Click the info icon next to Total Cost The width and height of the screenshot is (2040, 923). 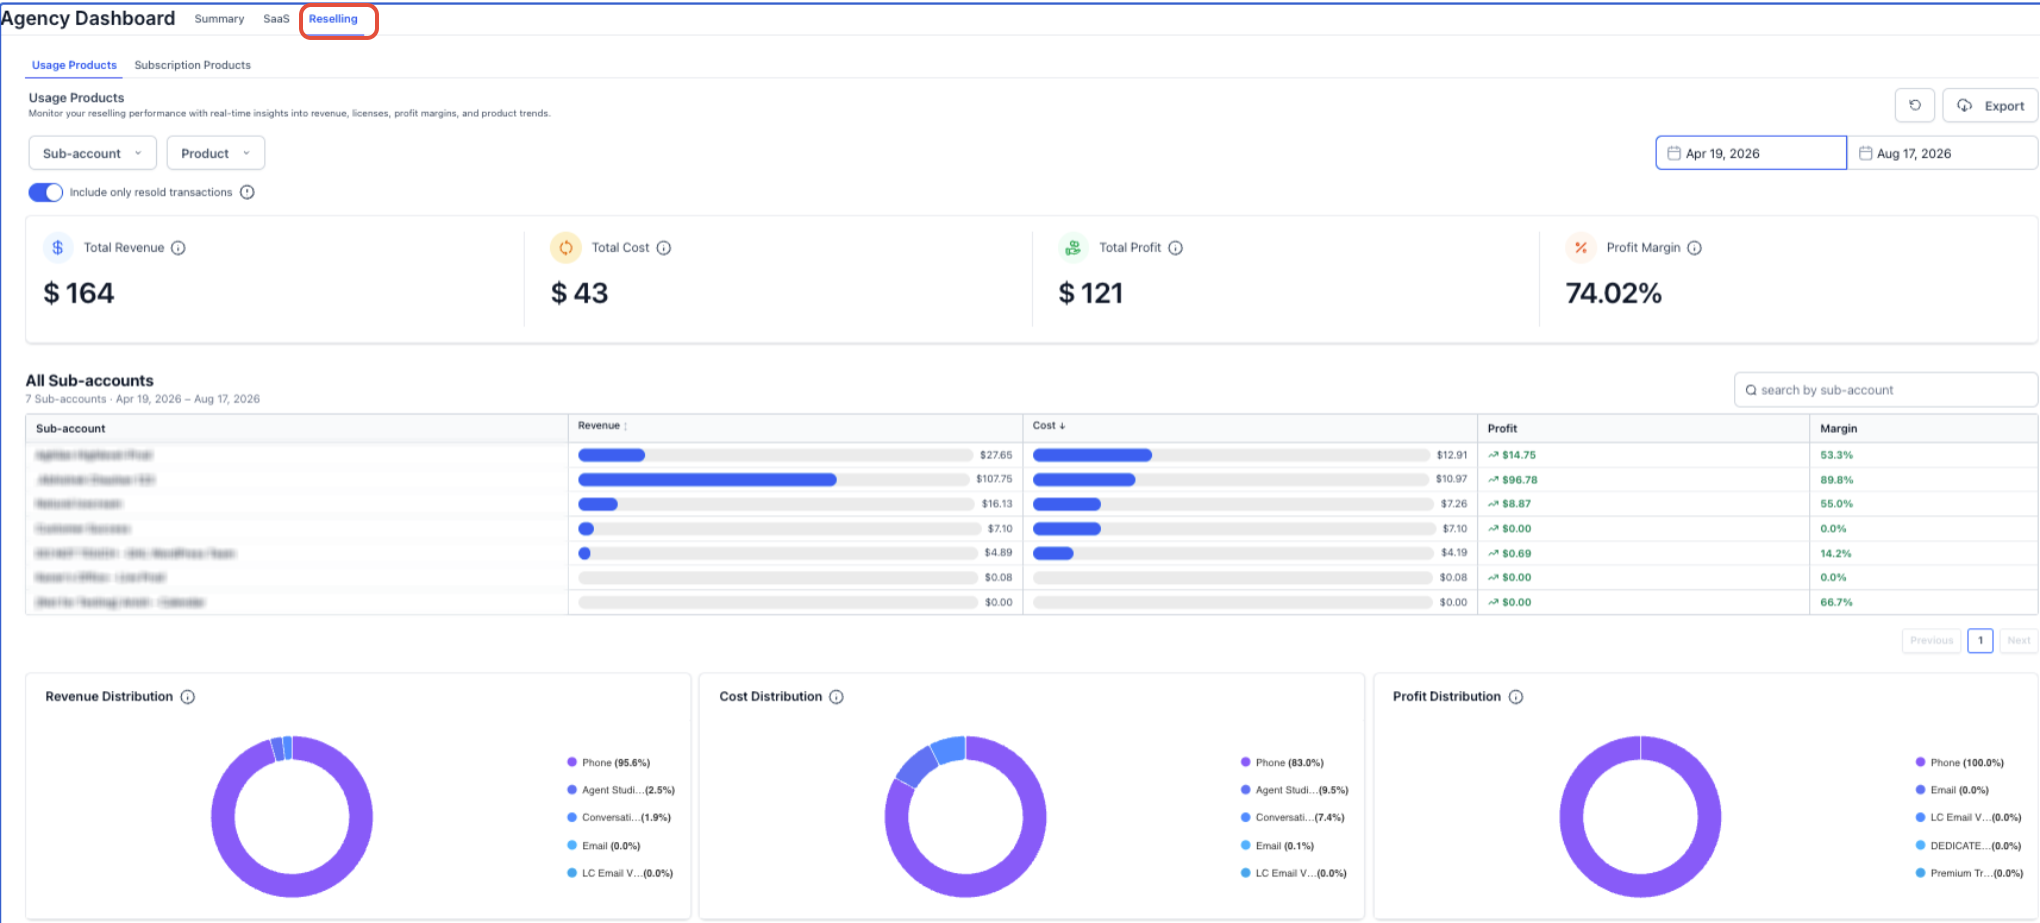[664, 248]
